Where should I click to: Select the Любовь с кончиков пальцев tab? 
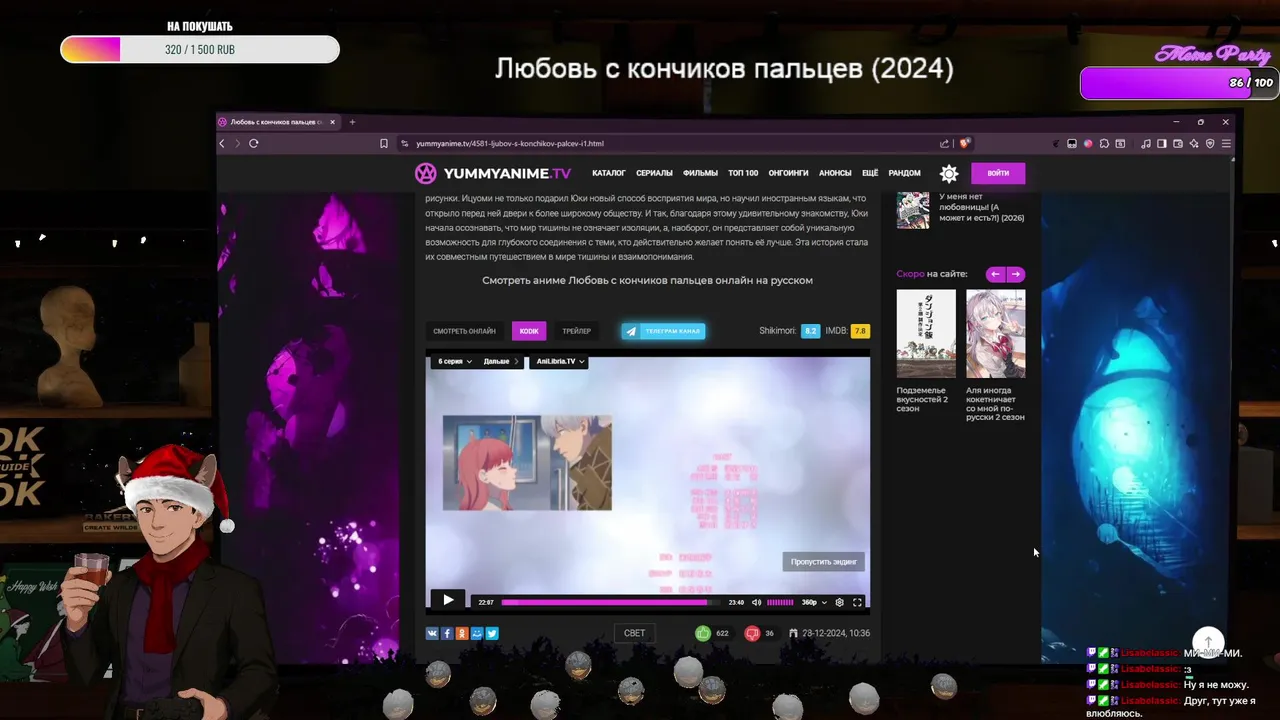tap(279, 122)
